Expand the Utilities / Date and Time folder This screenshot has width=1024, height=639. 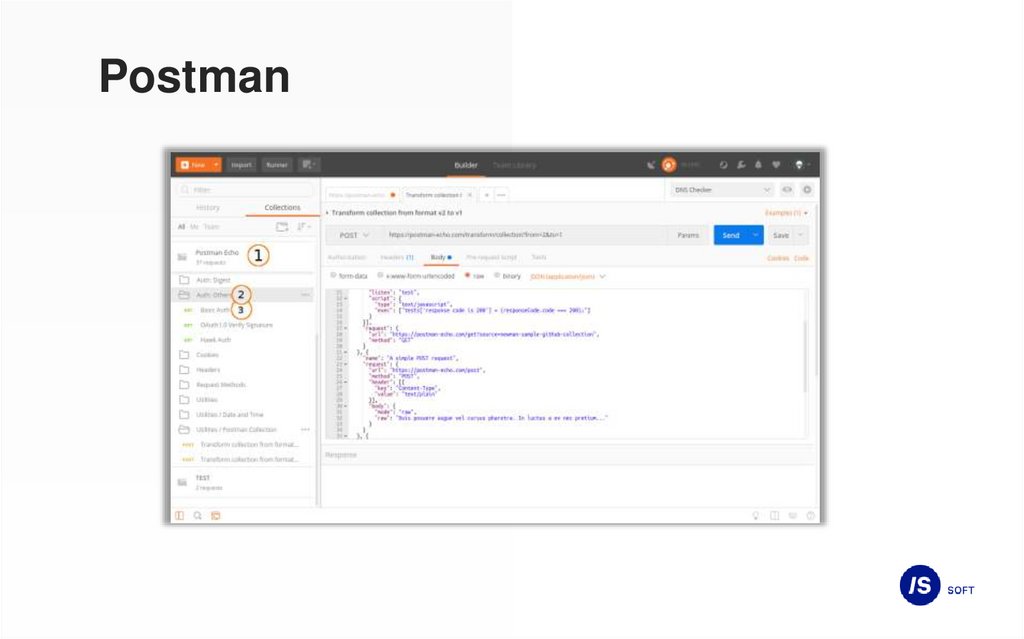(242, 414)
